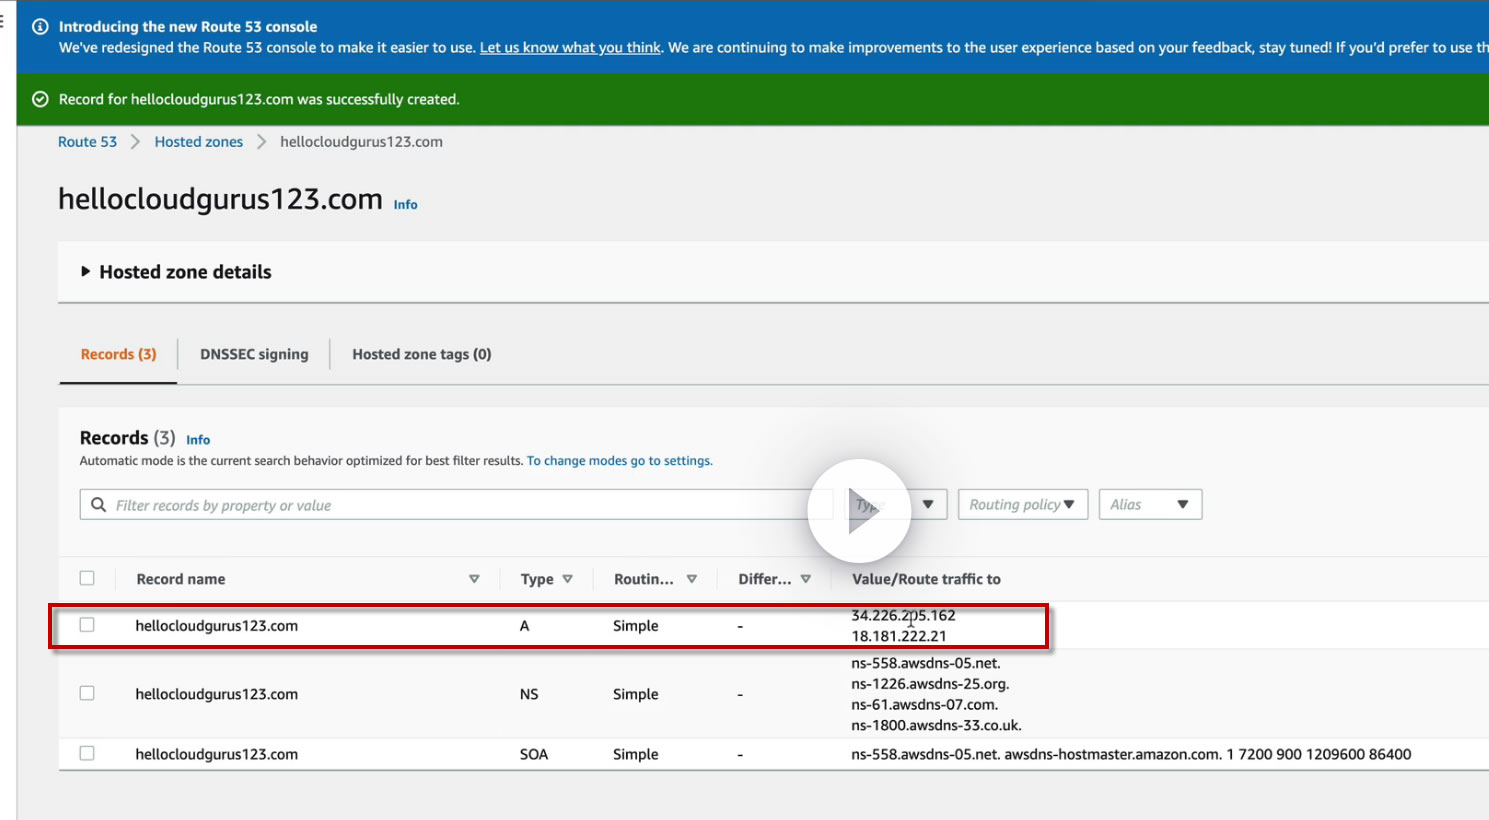Click sort arrow beside Type column header
Screen dimensions: 1489x820
[568, 579]
